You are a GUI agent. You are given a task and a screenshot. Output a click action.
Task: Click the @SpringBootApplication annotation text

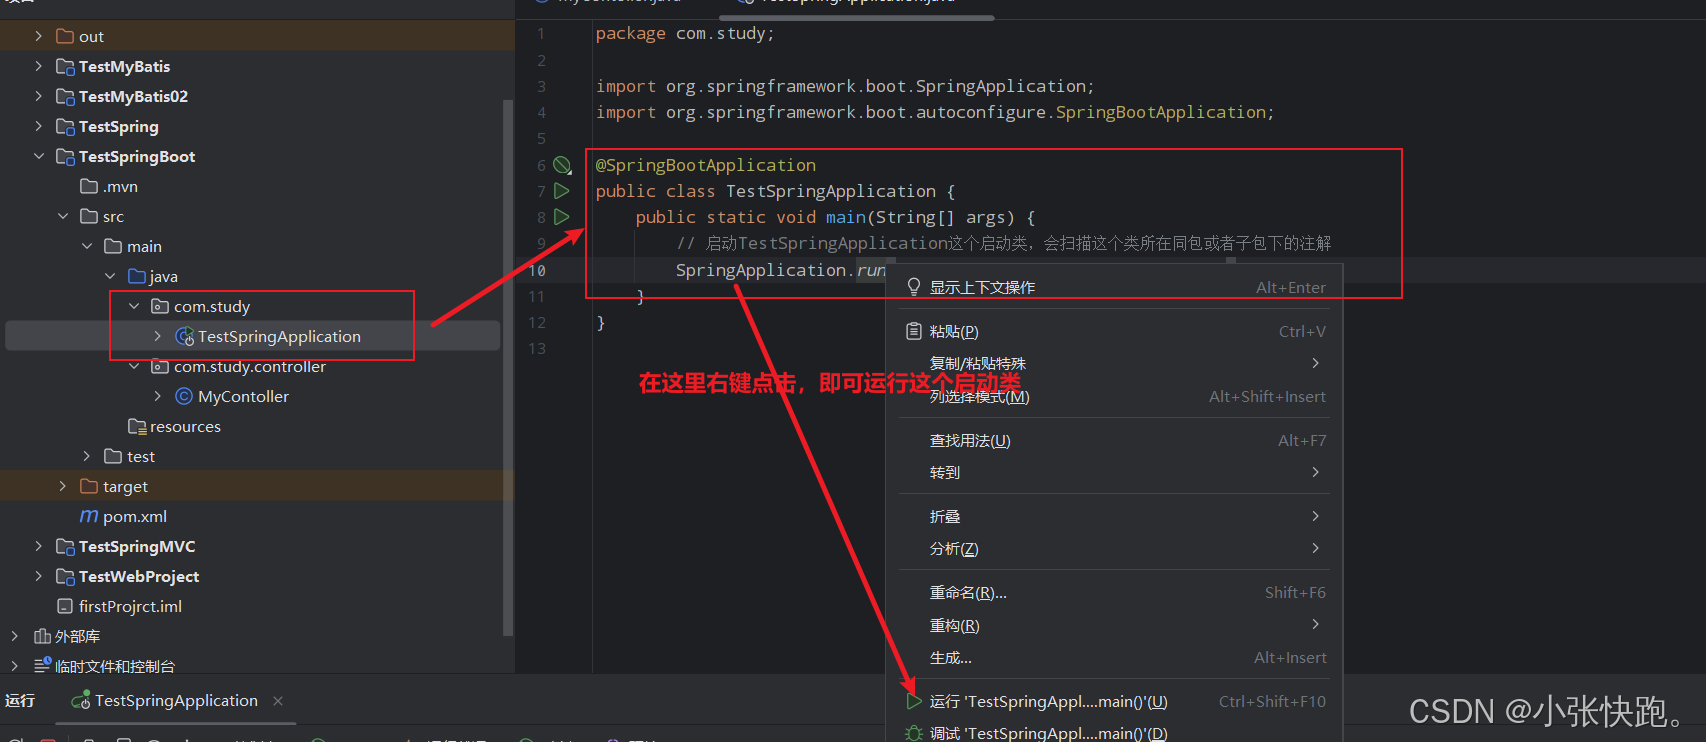coord(706,165)
